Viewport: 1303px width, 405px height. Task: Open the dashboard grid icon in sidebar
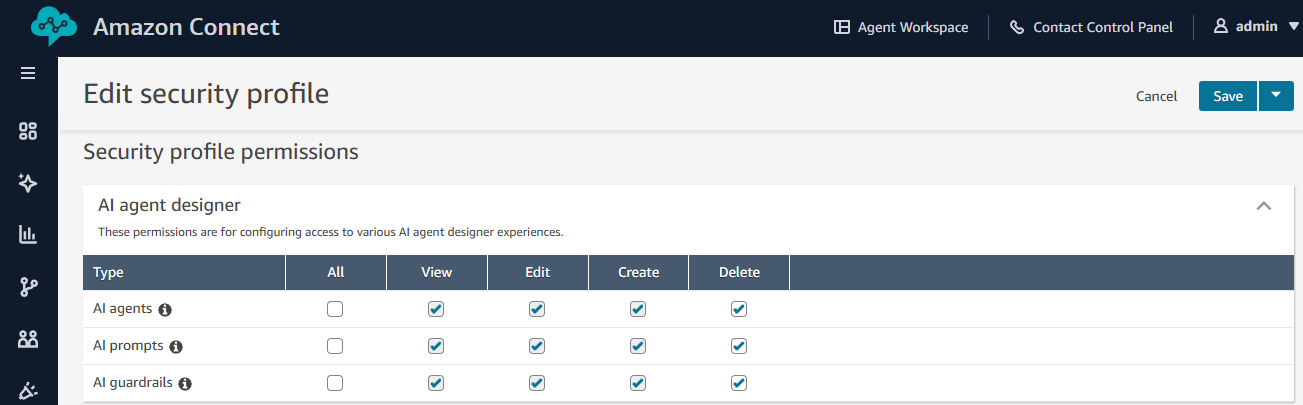(x=28, y=131)
